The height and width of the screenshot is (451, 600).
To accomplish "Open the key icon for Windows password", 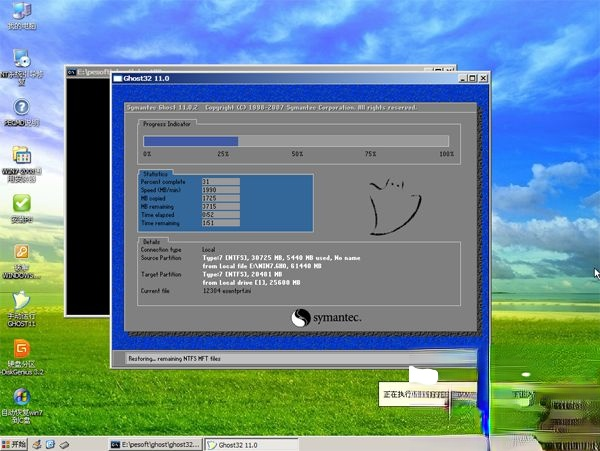I will point(21,262).
